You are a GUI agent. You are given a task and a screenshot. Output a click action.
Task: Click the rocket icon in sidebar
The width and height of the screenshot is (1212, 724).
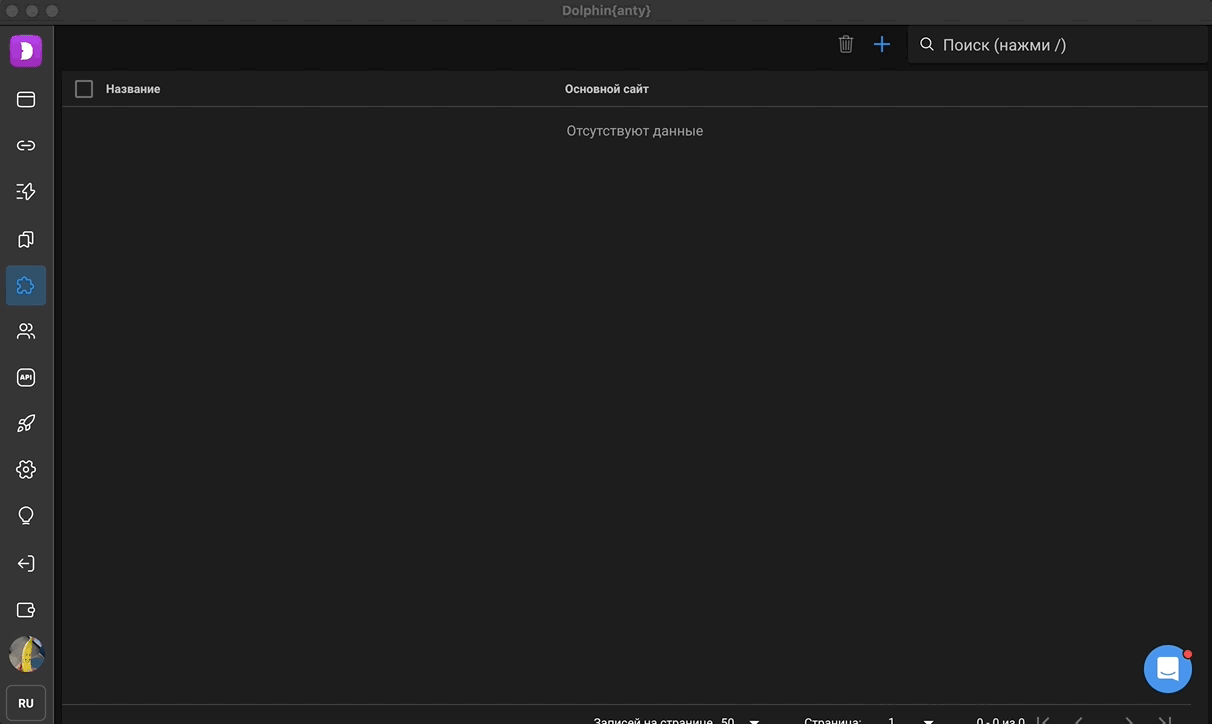26,424
